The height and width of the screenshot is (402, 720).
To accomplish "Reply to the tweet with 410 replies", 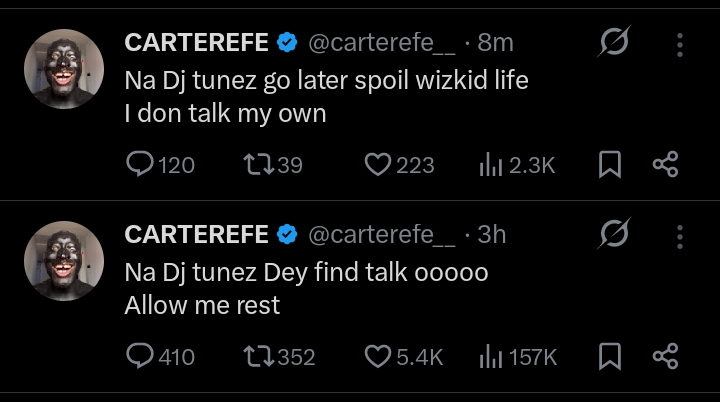I will [140, 356].
